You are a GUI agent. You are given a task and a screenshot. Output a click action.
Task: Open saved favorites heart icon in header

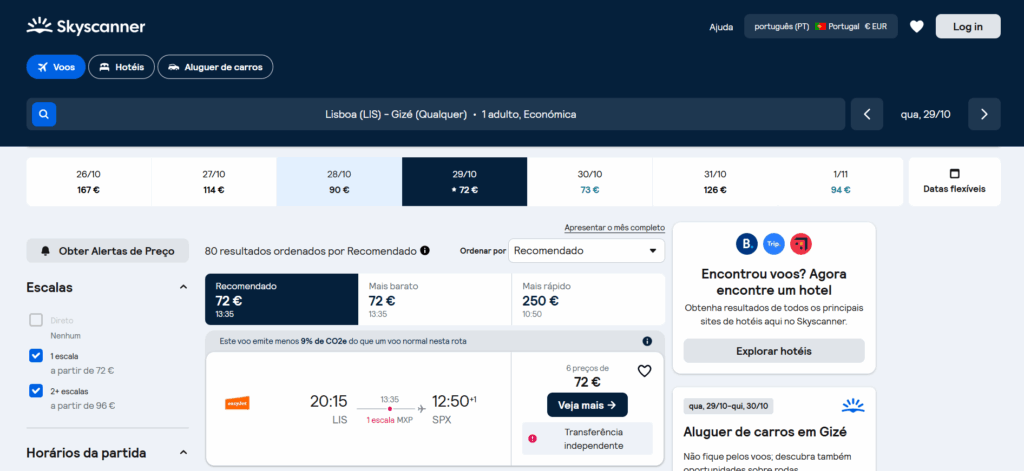point(916,27)
